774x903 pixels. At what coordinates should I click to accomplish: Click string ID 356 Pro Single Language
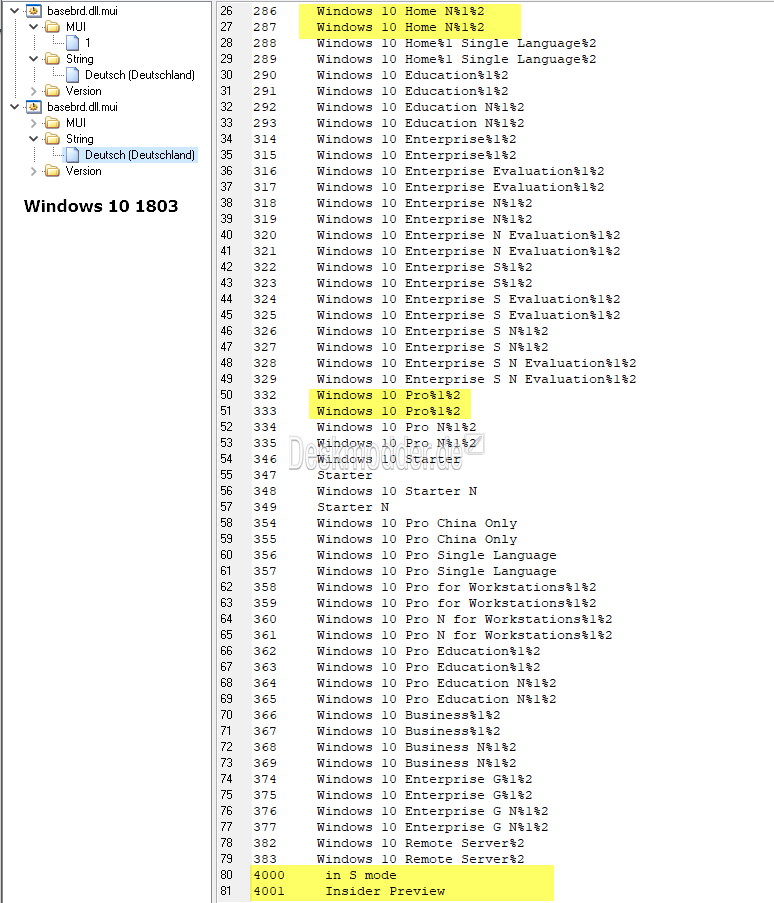tap(437, 555)
